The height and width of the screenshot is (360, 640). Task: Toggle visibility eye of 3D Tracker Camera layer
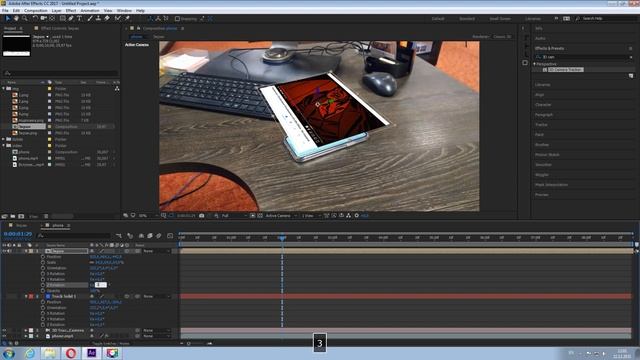click(x=4, y=330)
